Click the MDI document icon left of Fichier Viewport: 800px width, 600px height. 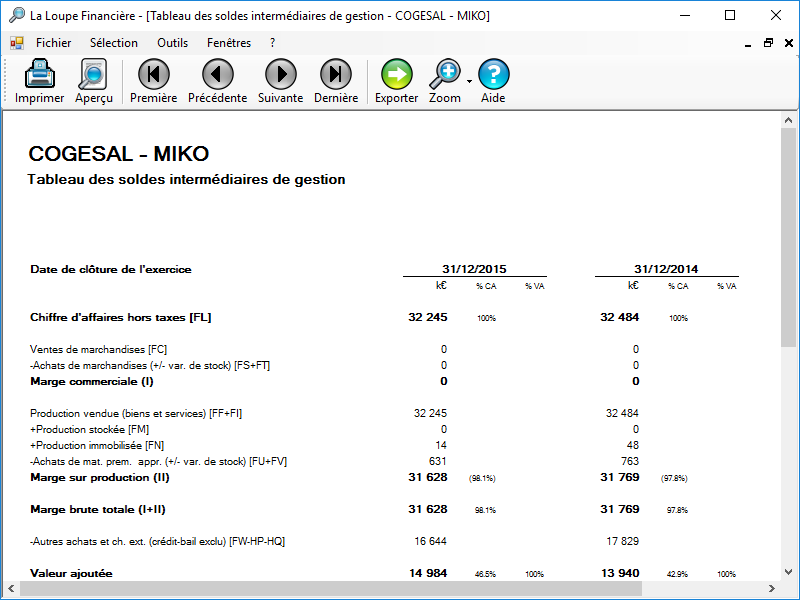pos(17,43)
